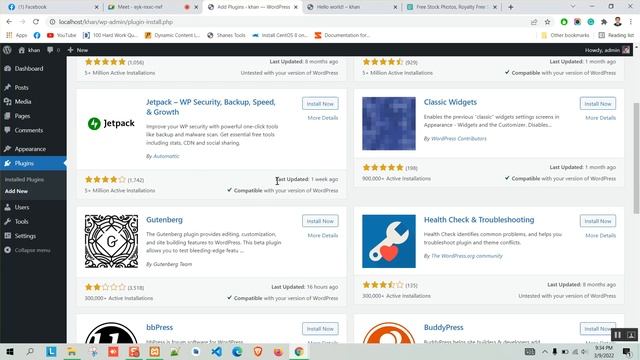
Task: Open Other bookmarks folder
Action: coord(565,36)
